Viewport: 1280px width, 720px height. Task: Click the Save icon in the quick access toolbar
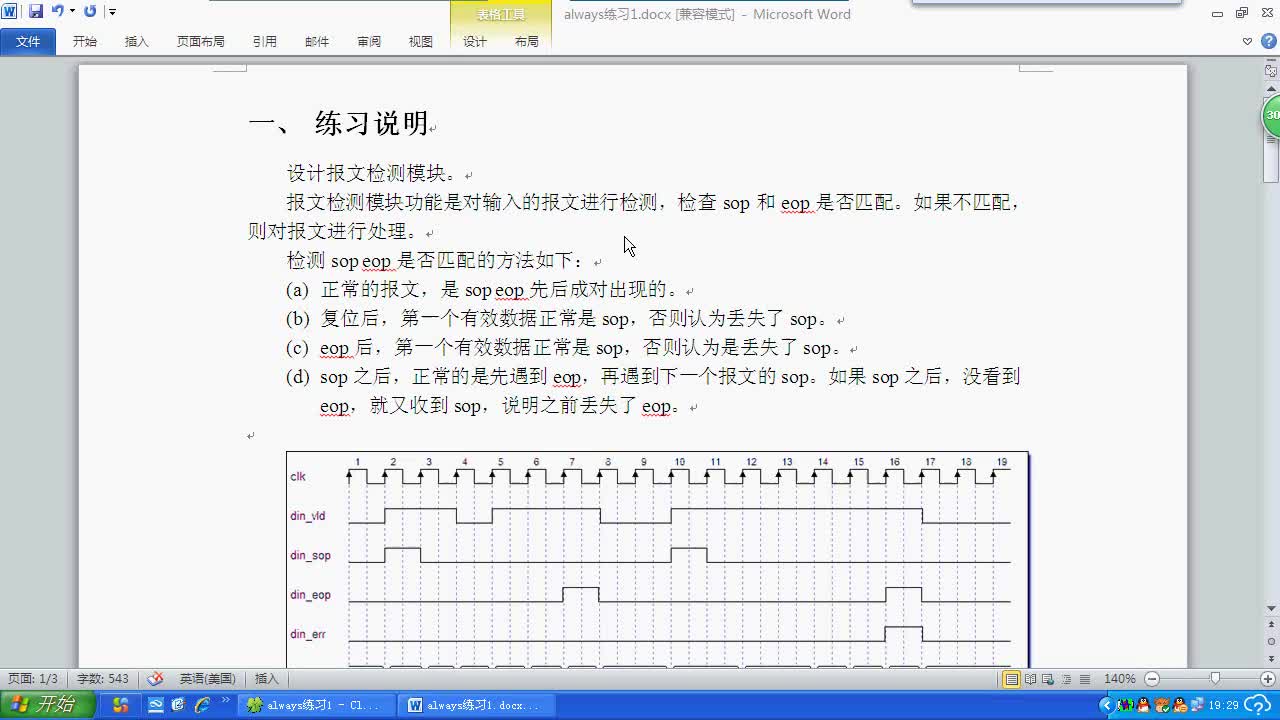[36, 11]
